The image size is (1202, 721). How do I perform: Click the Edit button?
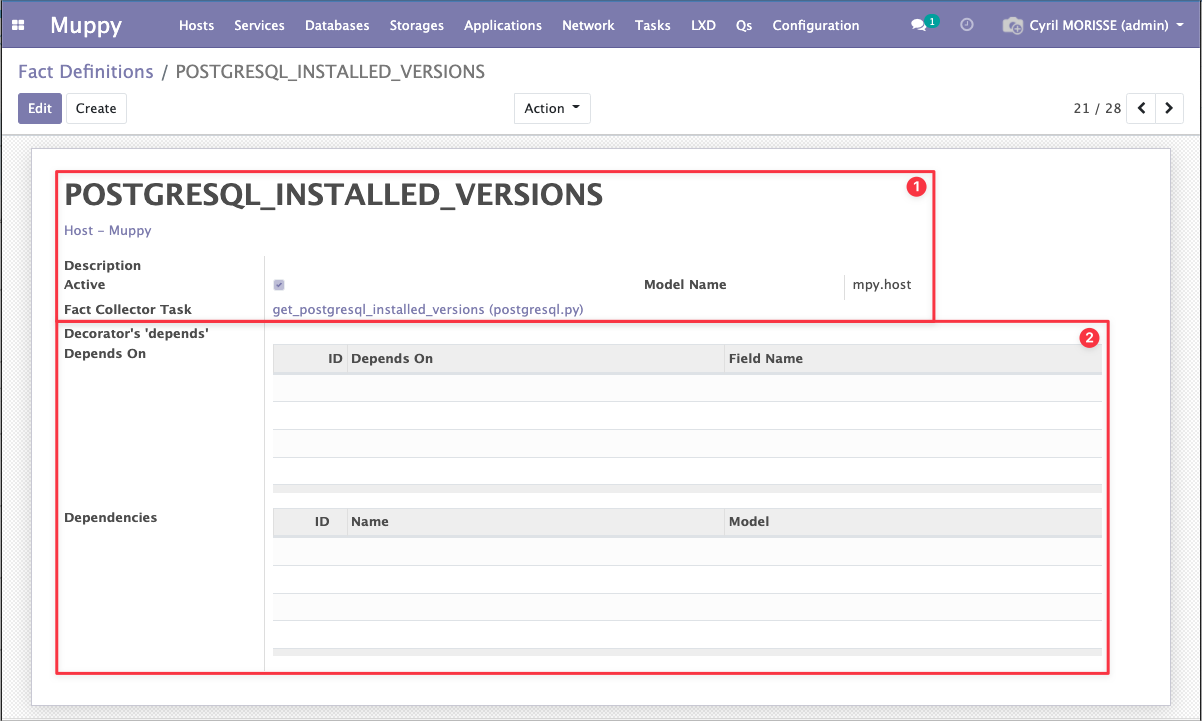40,108
